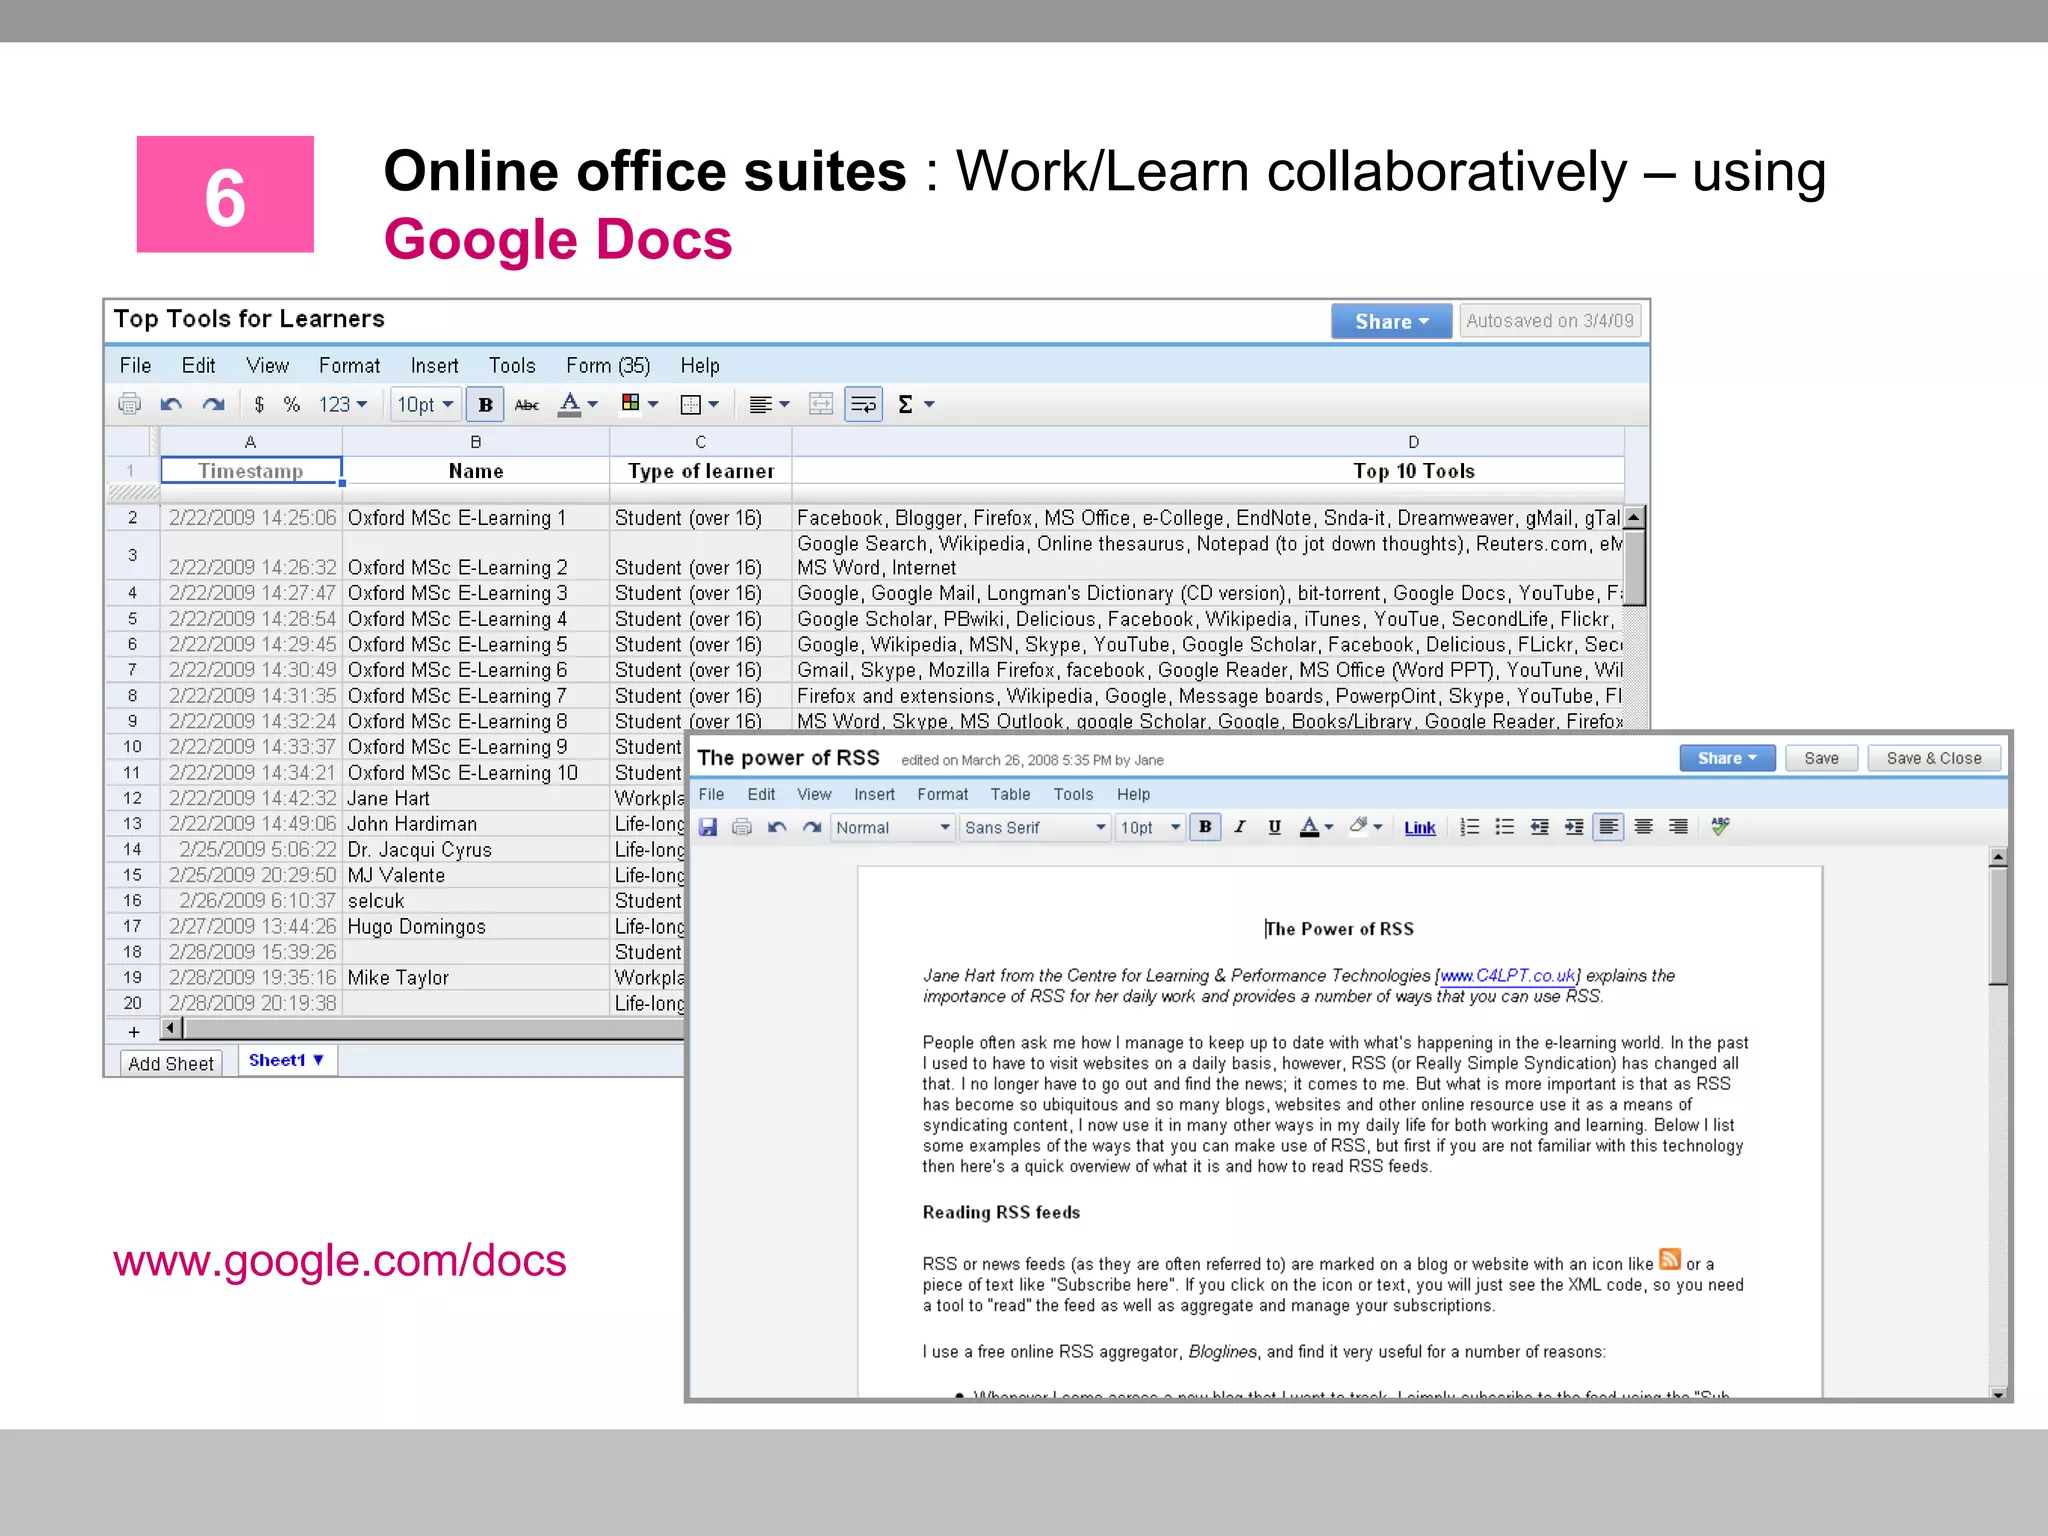This screenshot has width=2048, height=1536.
Task: Open the document 10pt size dropdown
Action: 1150,827
